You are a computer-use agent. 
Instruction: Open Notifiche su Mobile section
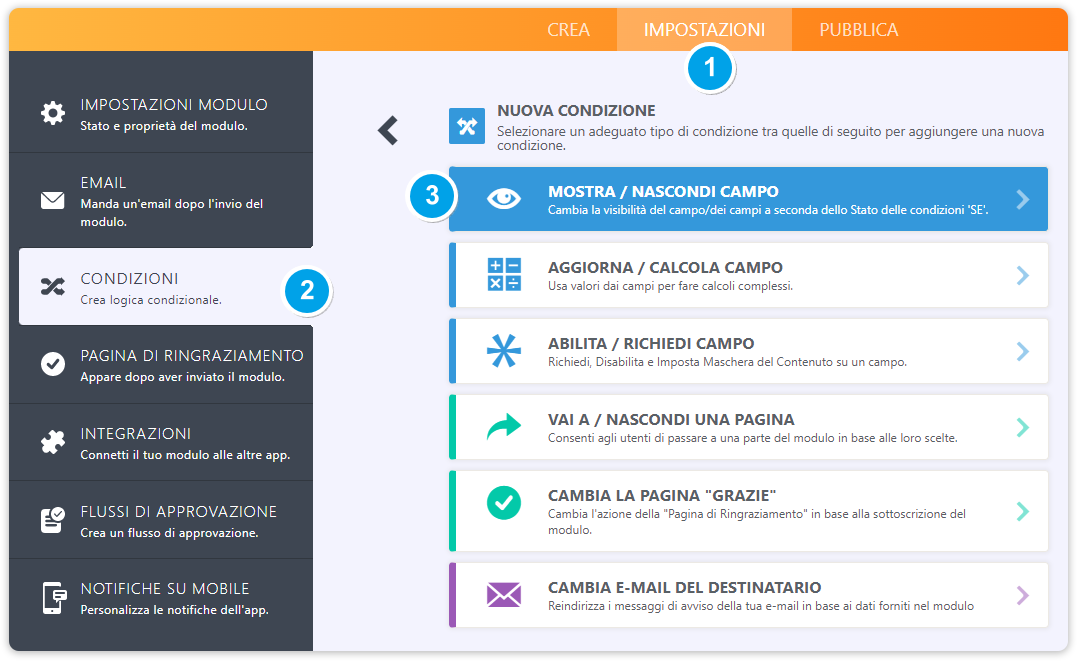coord(161,598)
